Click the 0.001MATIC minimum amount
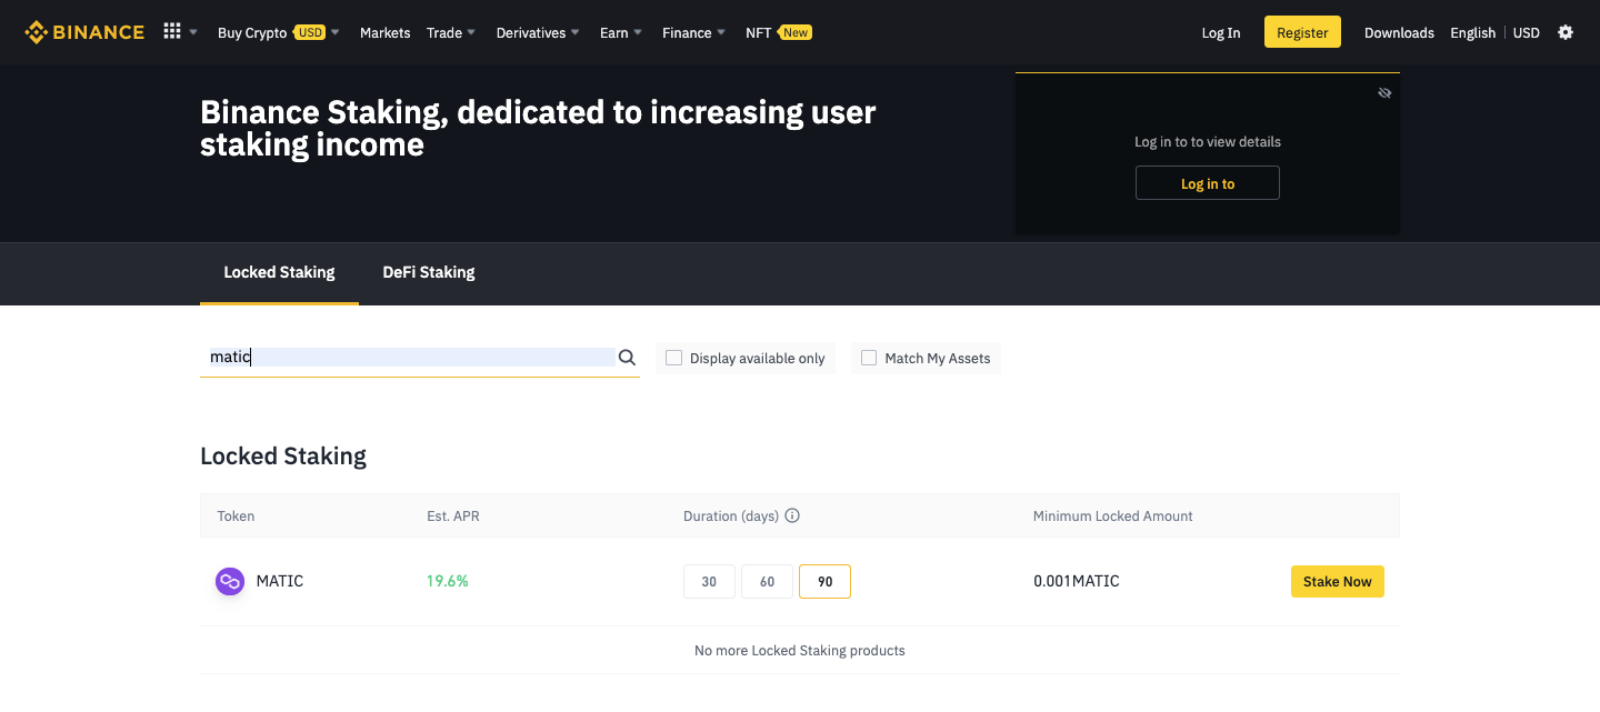This screenshot has height=712, width=1600. tap(1076, 581)
